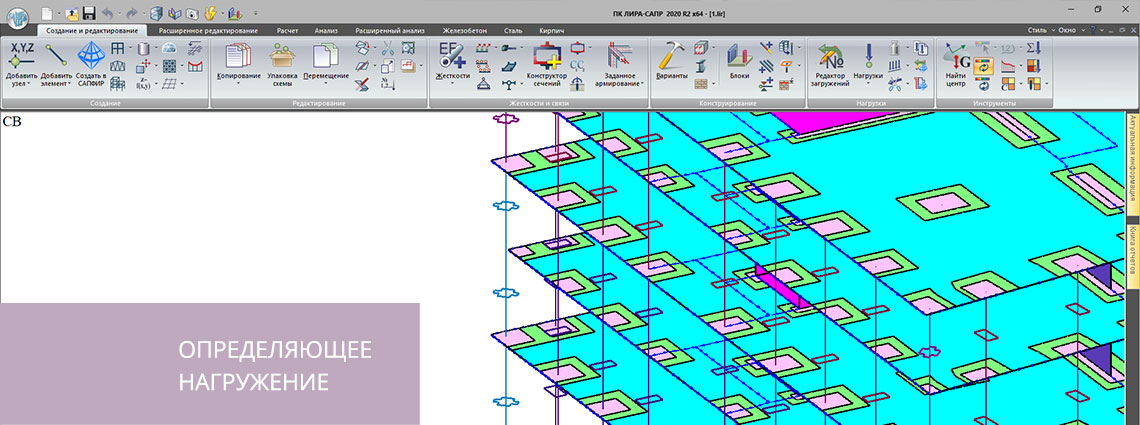
Task: Select the Add element tool
Action: coord(56,62)
